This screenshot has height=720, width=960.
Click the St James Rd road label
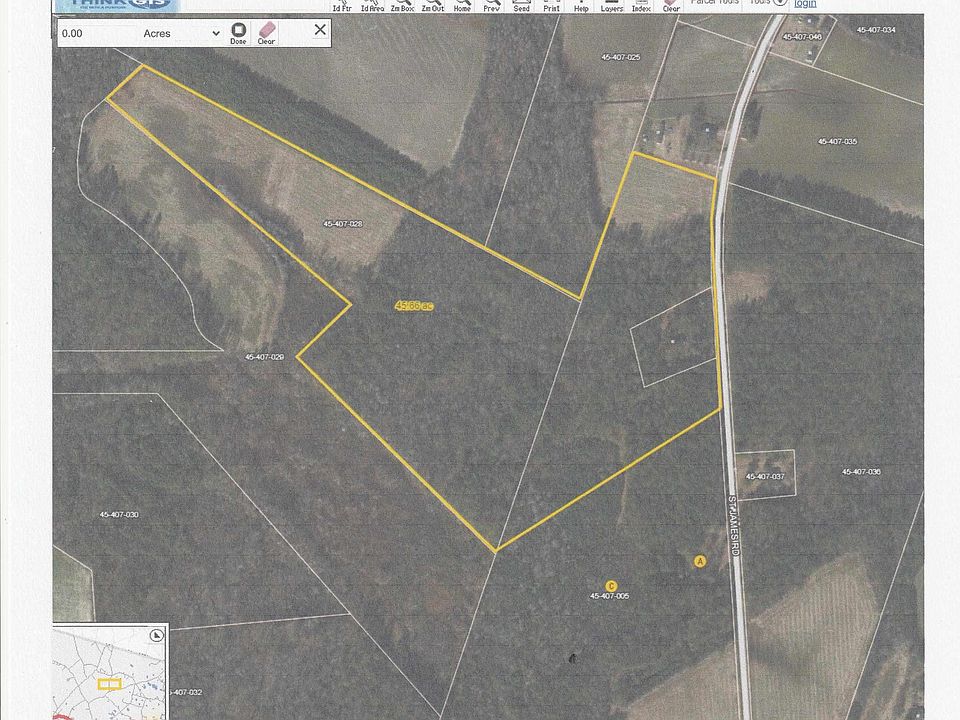[x=733, y=525]
